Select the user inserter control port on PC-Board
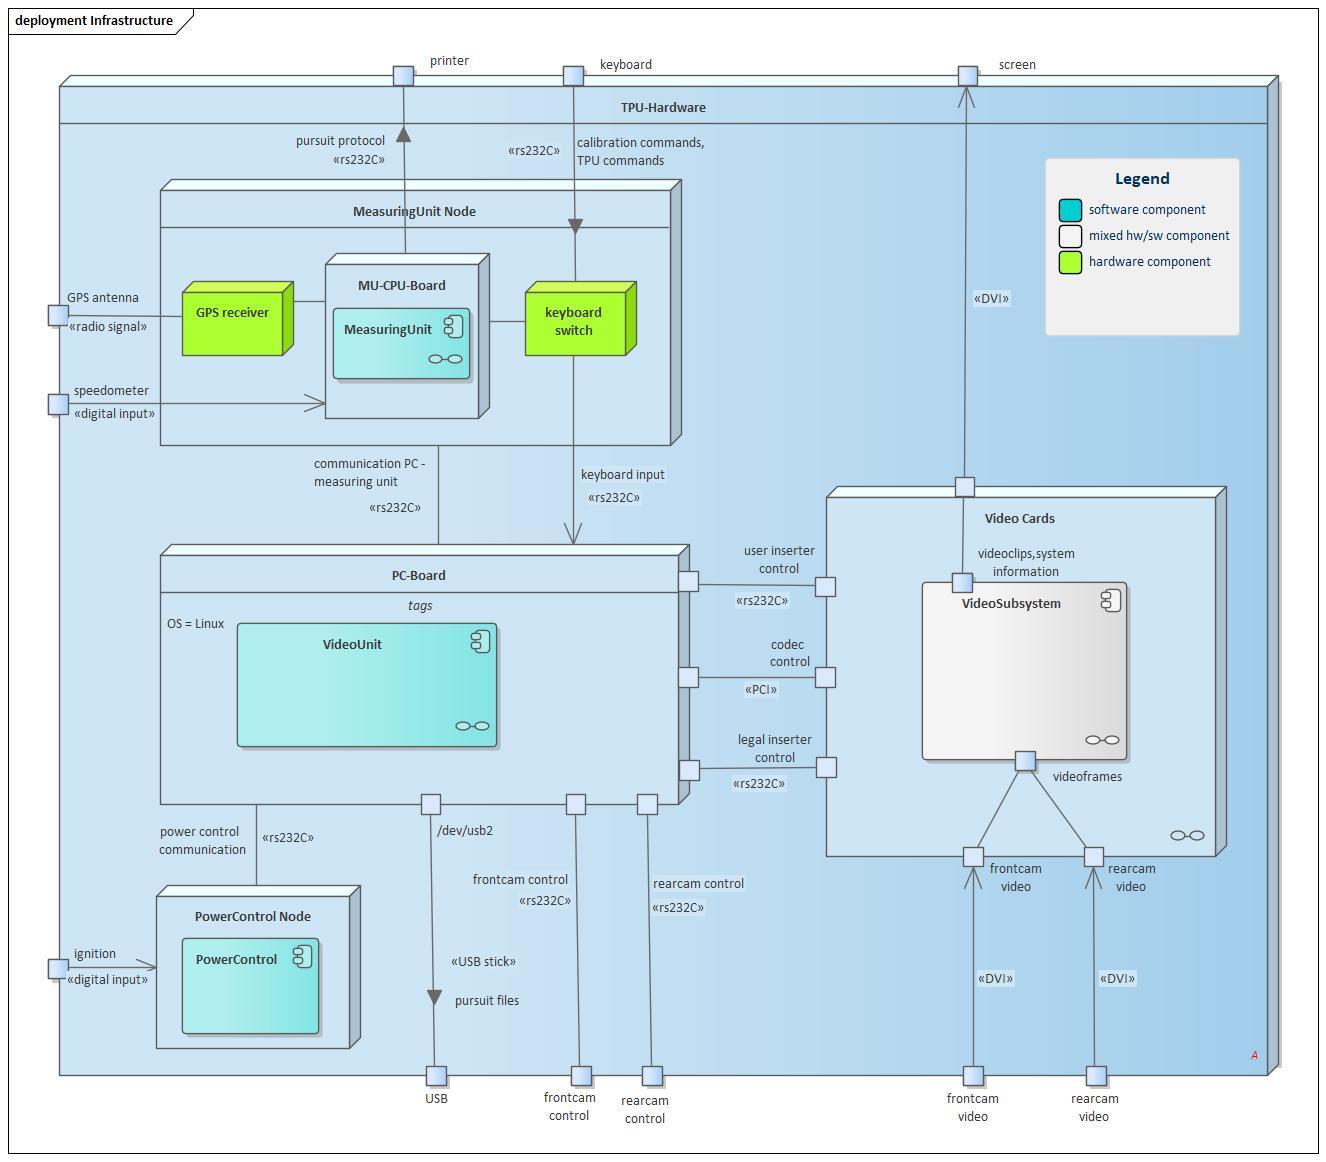This screenshot has width=1326, height=1162. pyautogui.click(x=688, y=581)
